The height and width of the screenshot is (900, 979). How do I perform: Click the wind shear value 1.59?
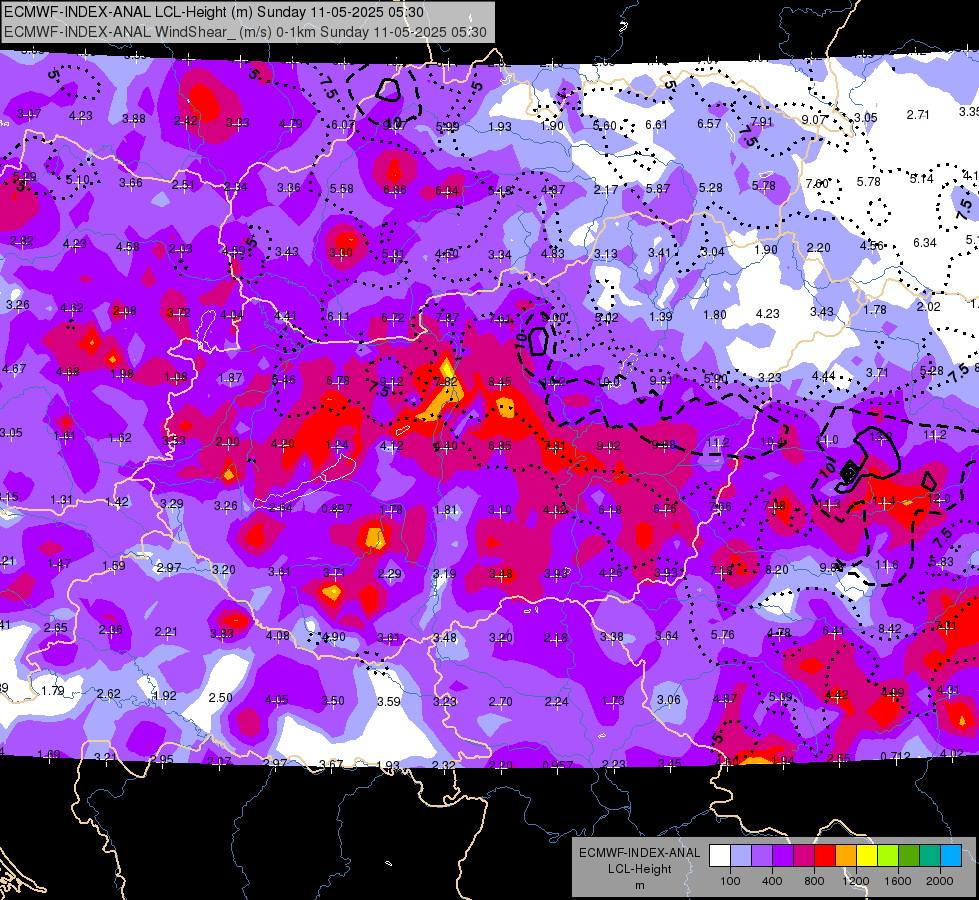pos(114,566)
